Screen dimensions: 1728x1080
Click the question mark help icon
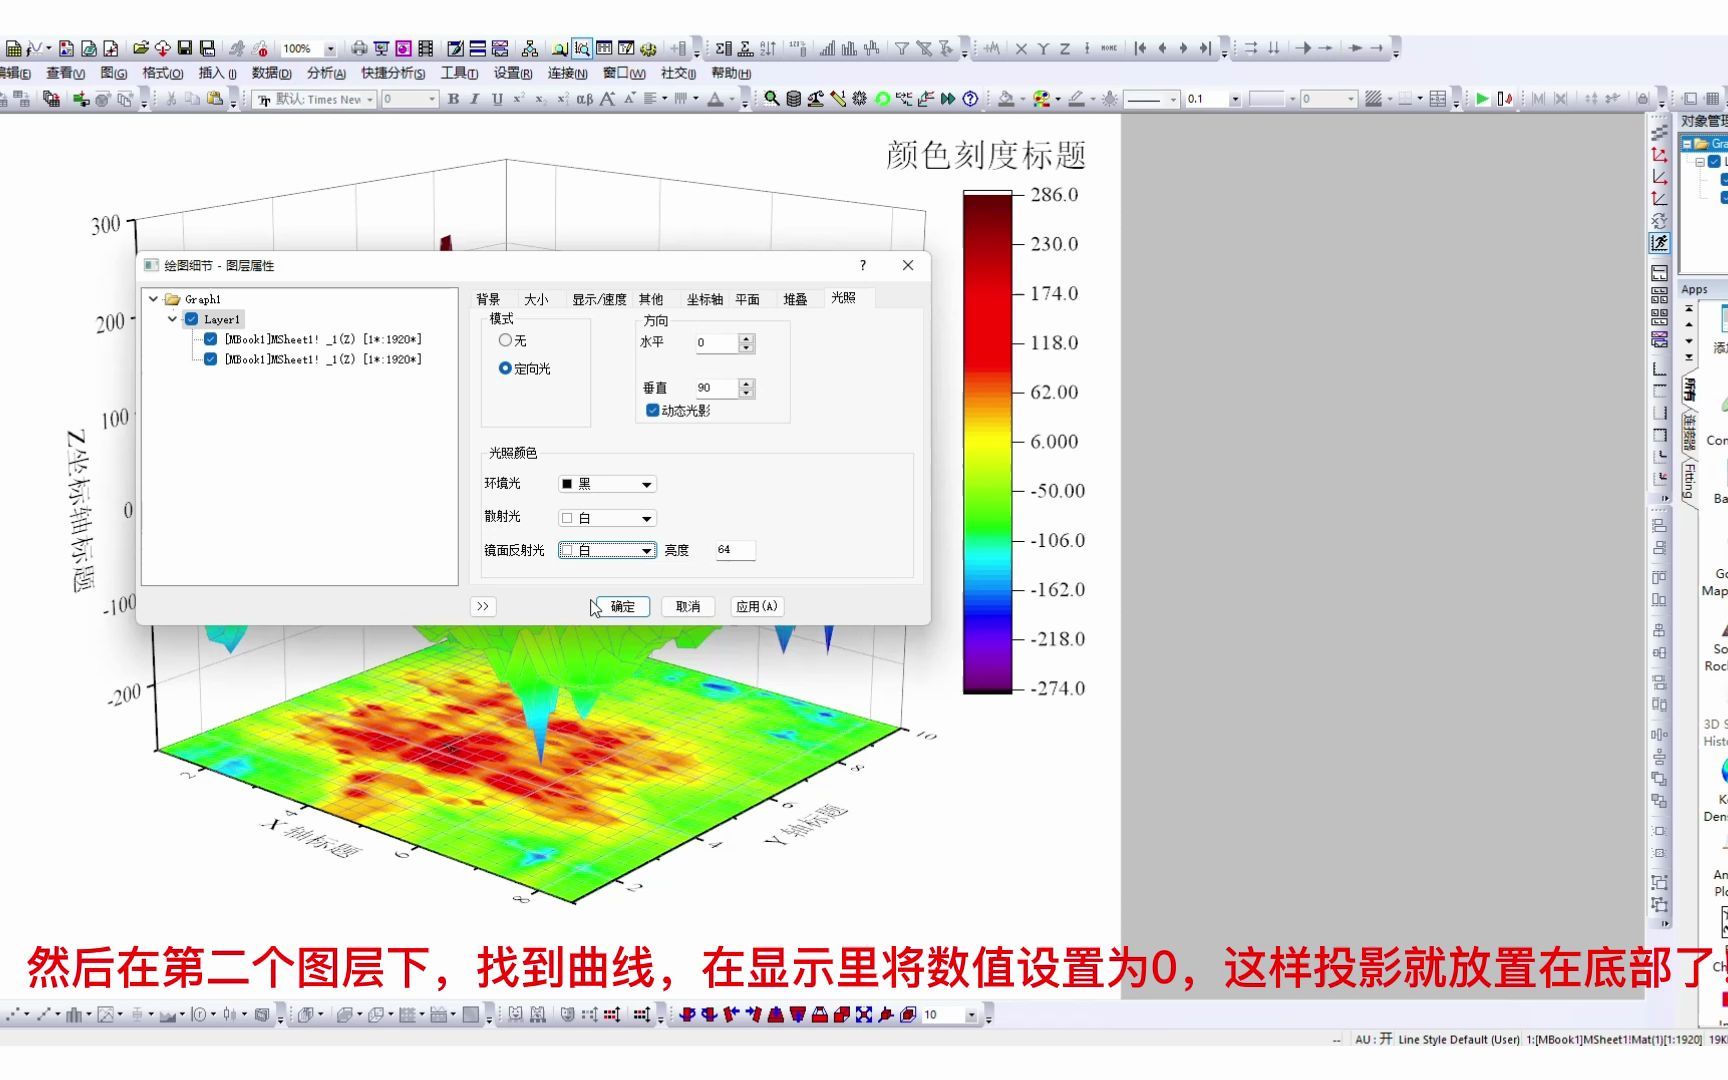(x=970, y=99)
